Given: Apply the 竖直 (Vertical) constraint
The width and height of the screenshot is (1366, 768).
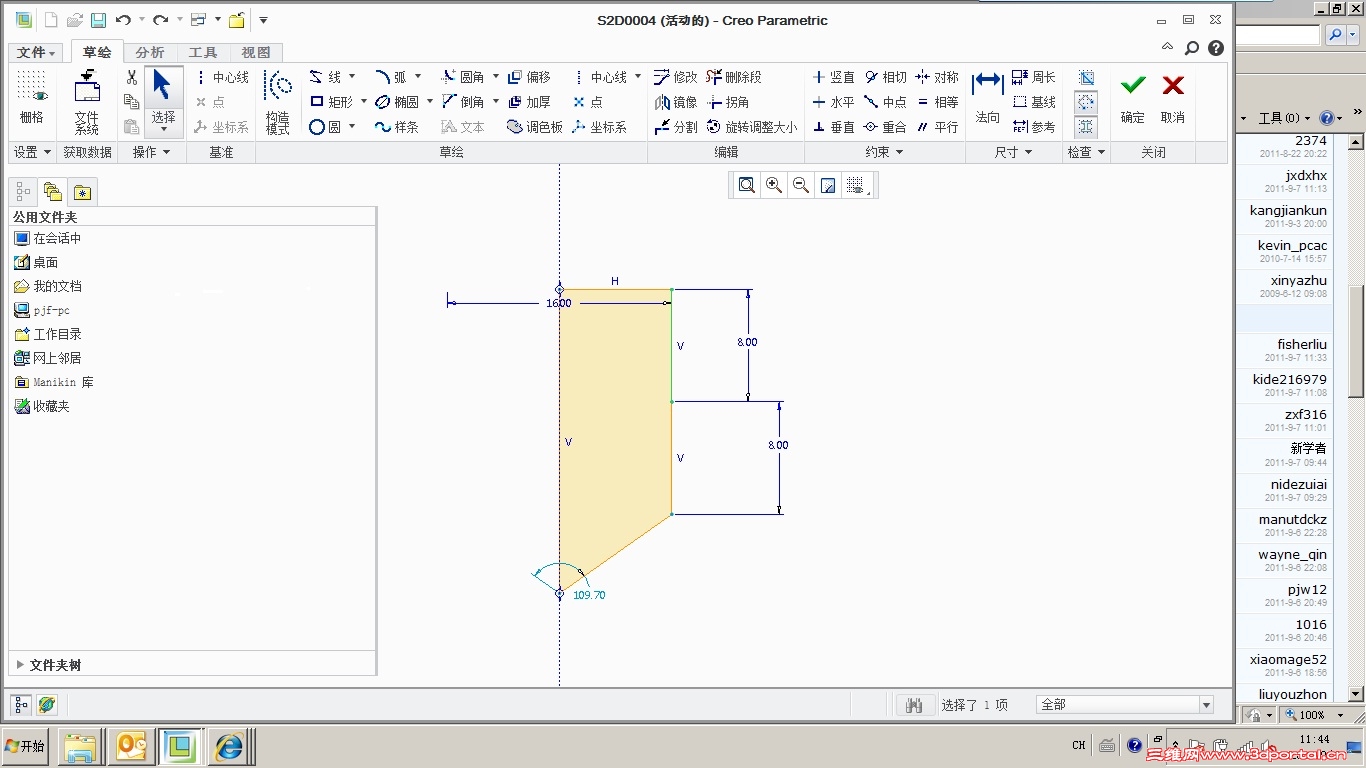Looking at the screenshot, I should tap(833, 77).
